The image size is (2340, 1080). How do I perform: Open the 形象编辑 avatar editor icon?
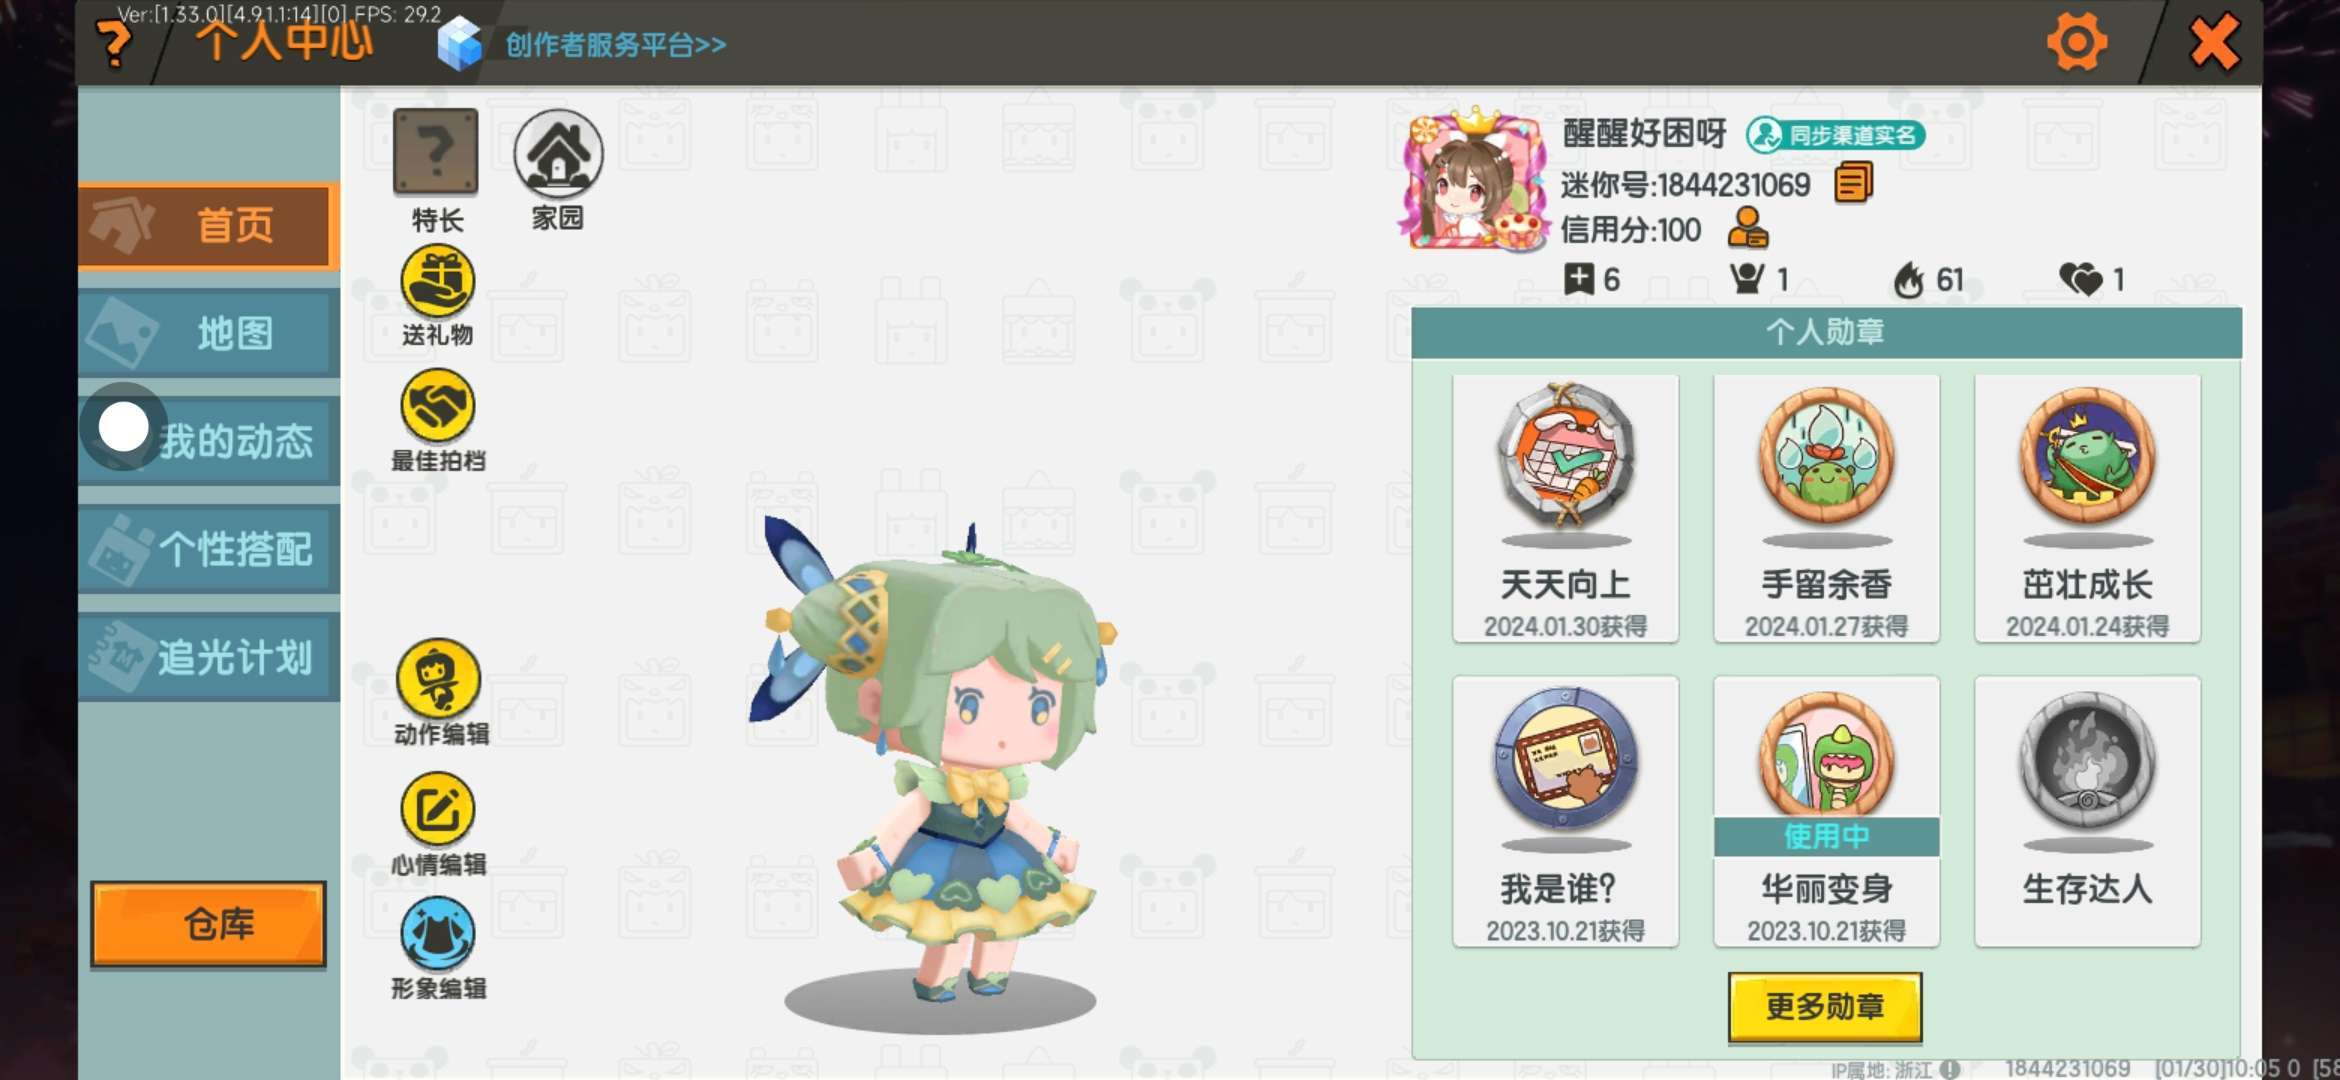pyautogui.click(x=438, y=934)
